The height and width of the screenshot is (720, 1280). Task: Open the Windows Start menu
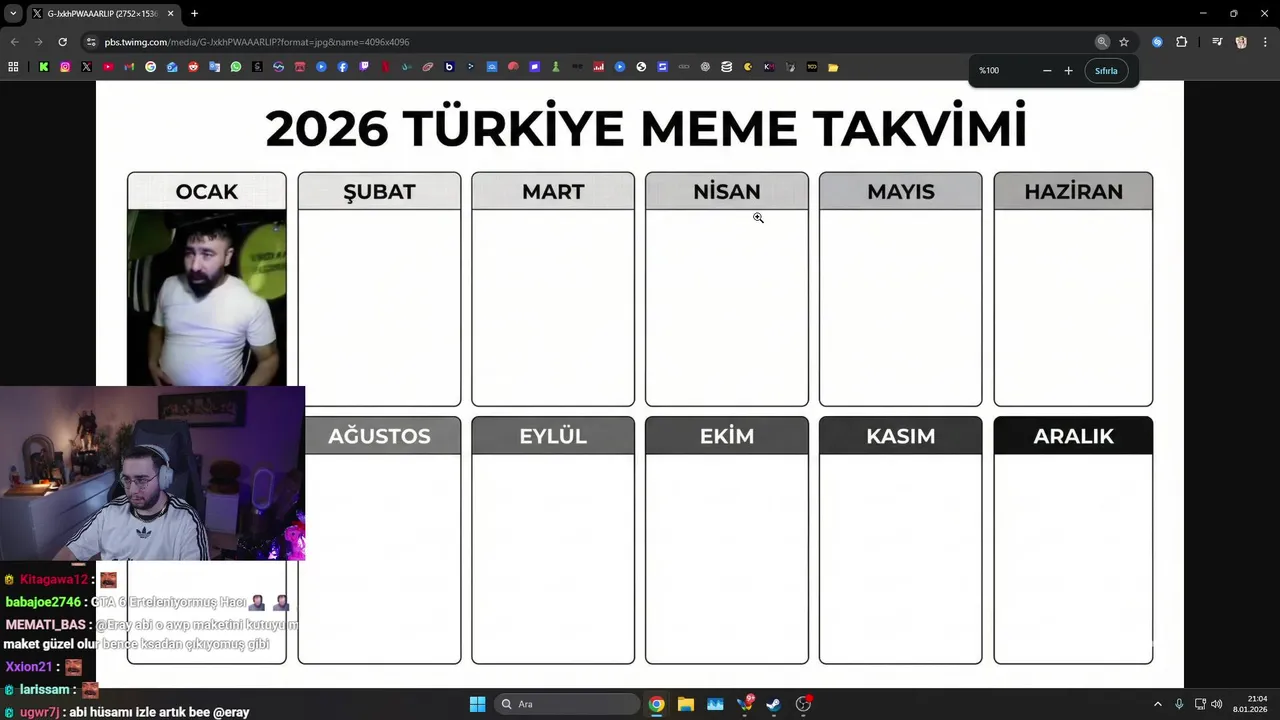477,704
